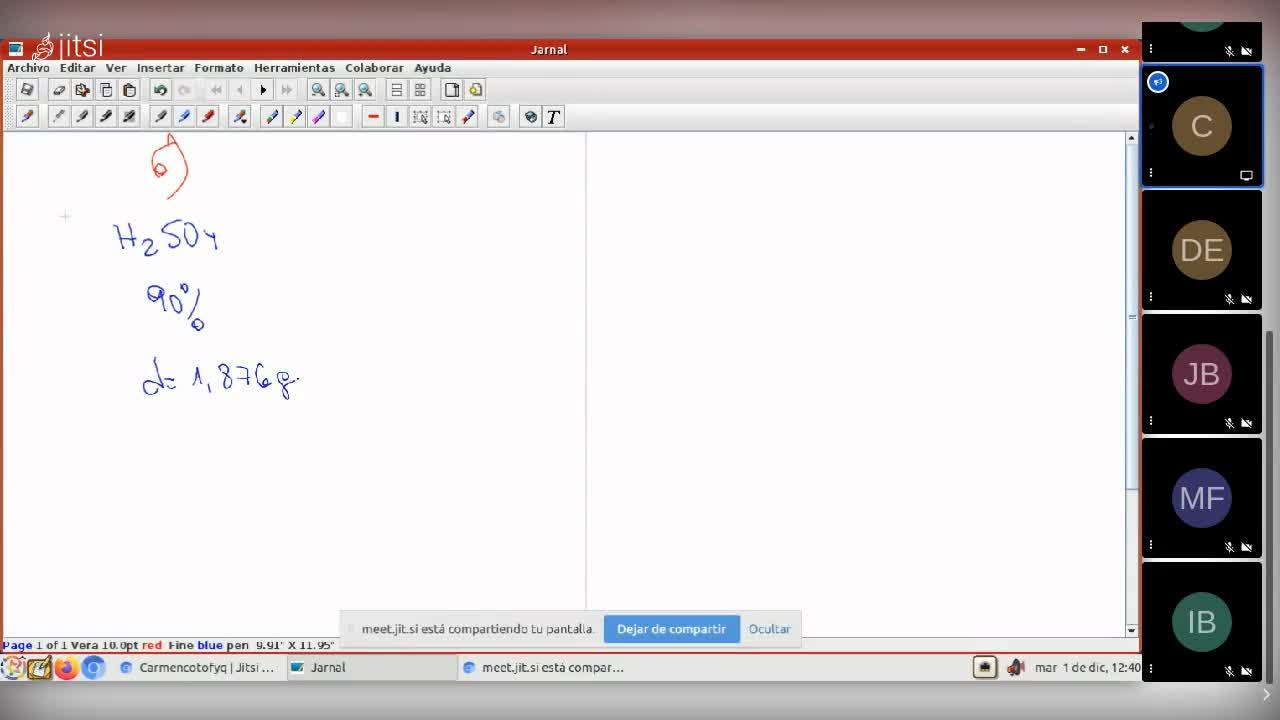The width and height of the screenshot is (1280, 720).
Task: Select the black pen color
Action: 160,117
